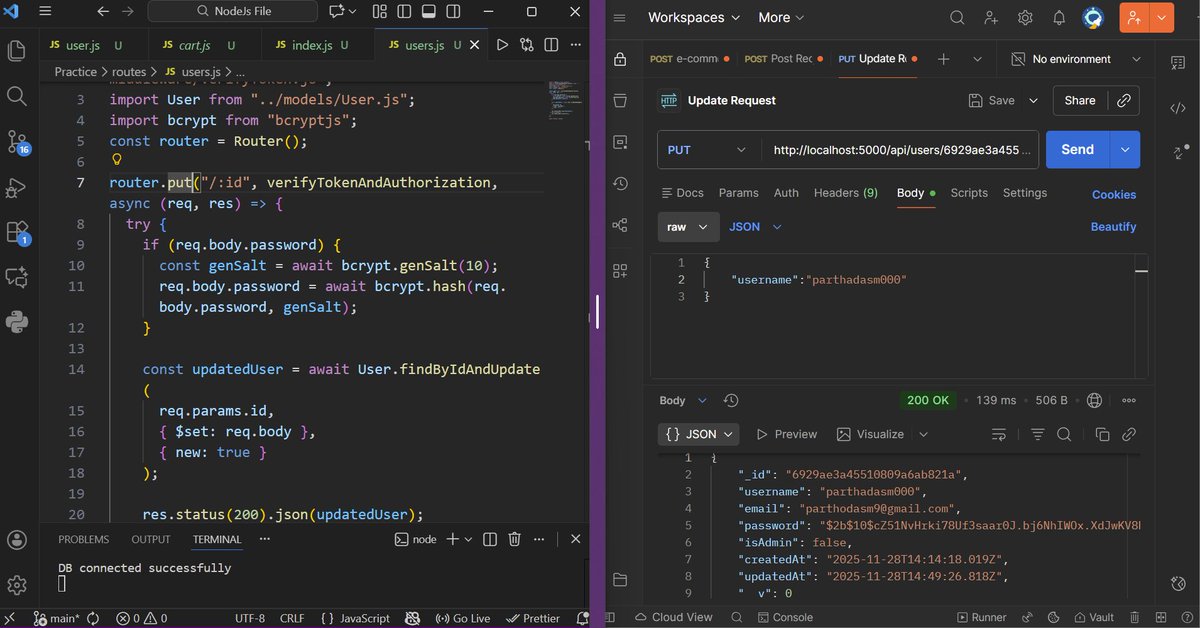Copy response body with copy icon

pyautogui.click(x=1102, y=434)
